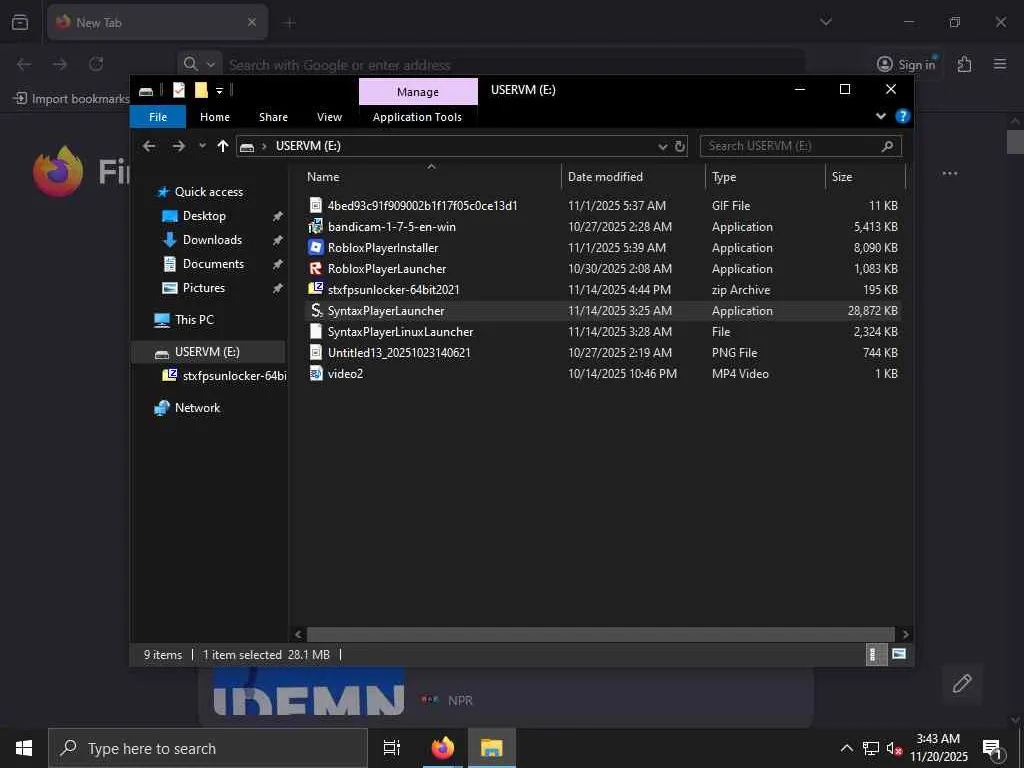Open Customize Quick Access Toolbar dropdown
The height and width of the screenshot is (768, 1024).
[219, 91]
